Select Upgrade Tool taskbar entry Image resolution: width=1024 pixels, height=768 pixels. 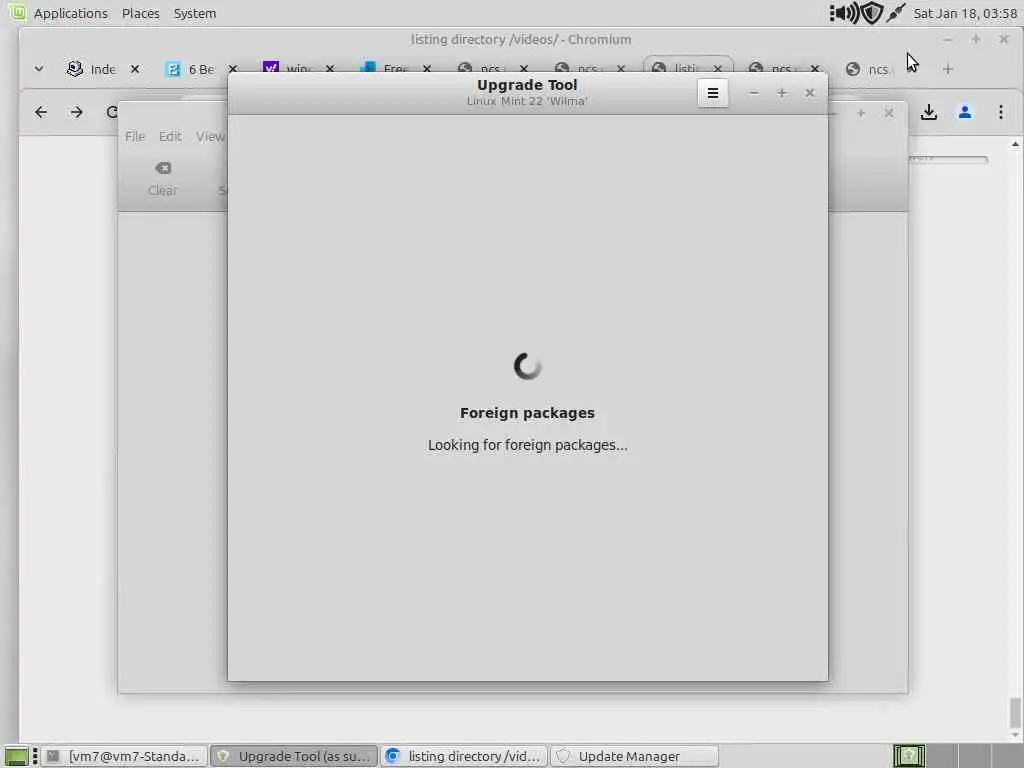click(x=295, y=756)
